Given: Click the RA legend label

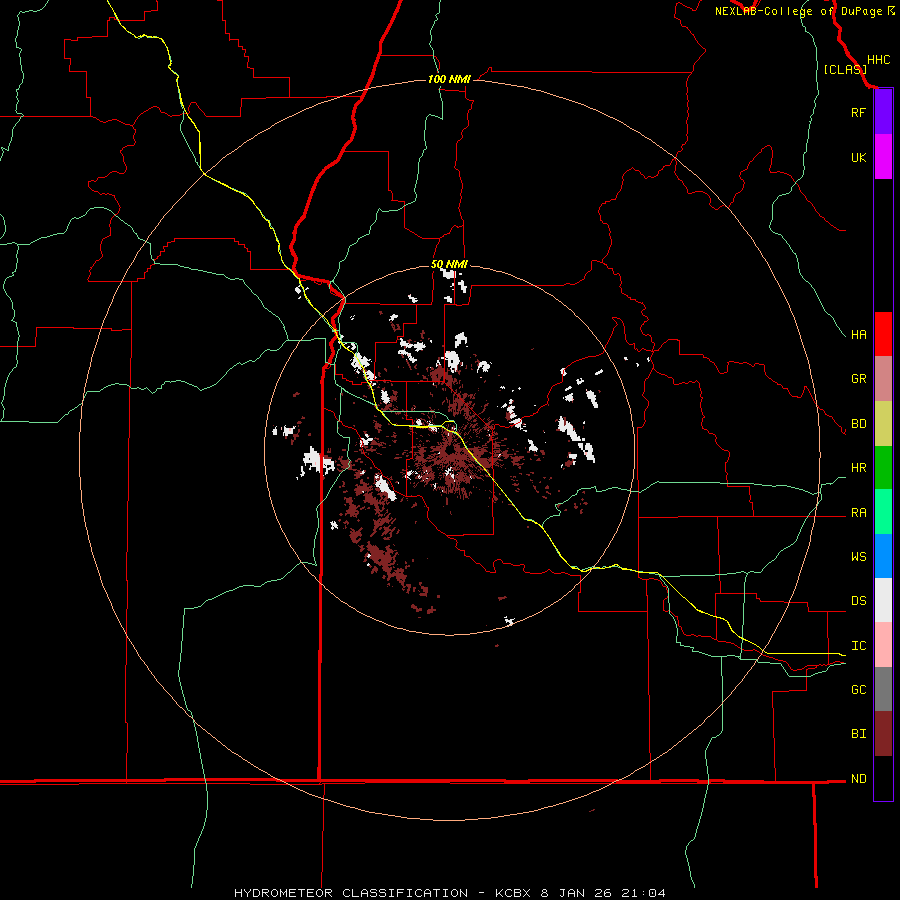Looking at the screenshot, I should [x=858, y=513].
